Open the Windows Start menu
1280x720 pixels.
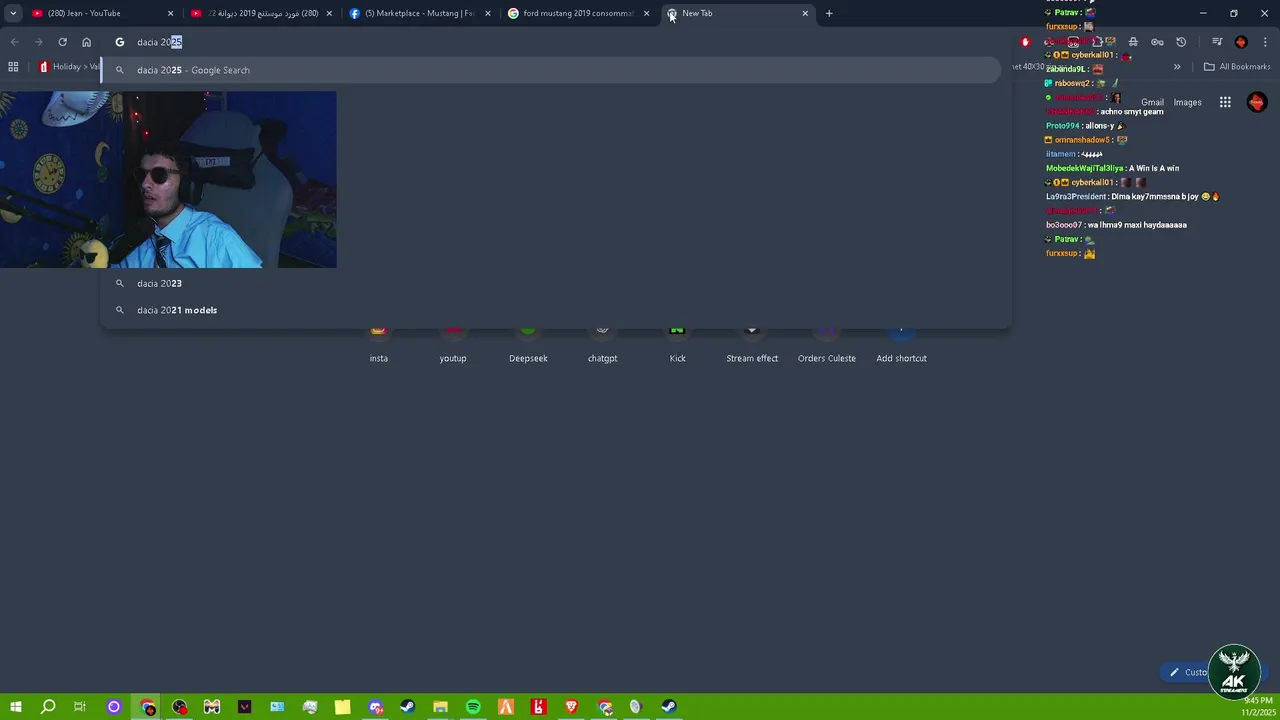pyautogui.click(x=15, y=707)
